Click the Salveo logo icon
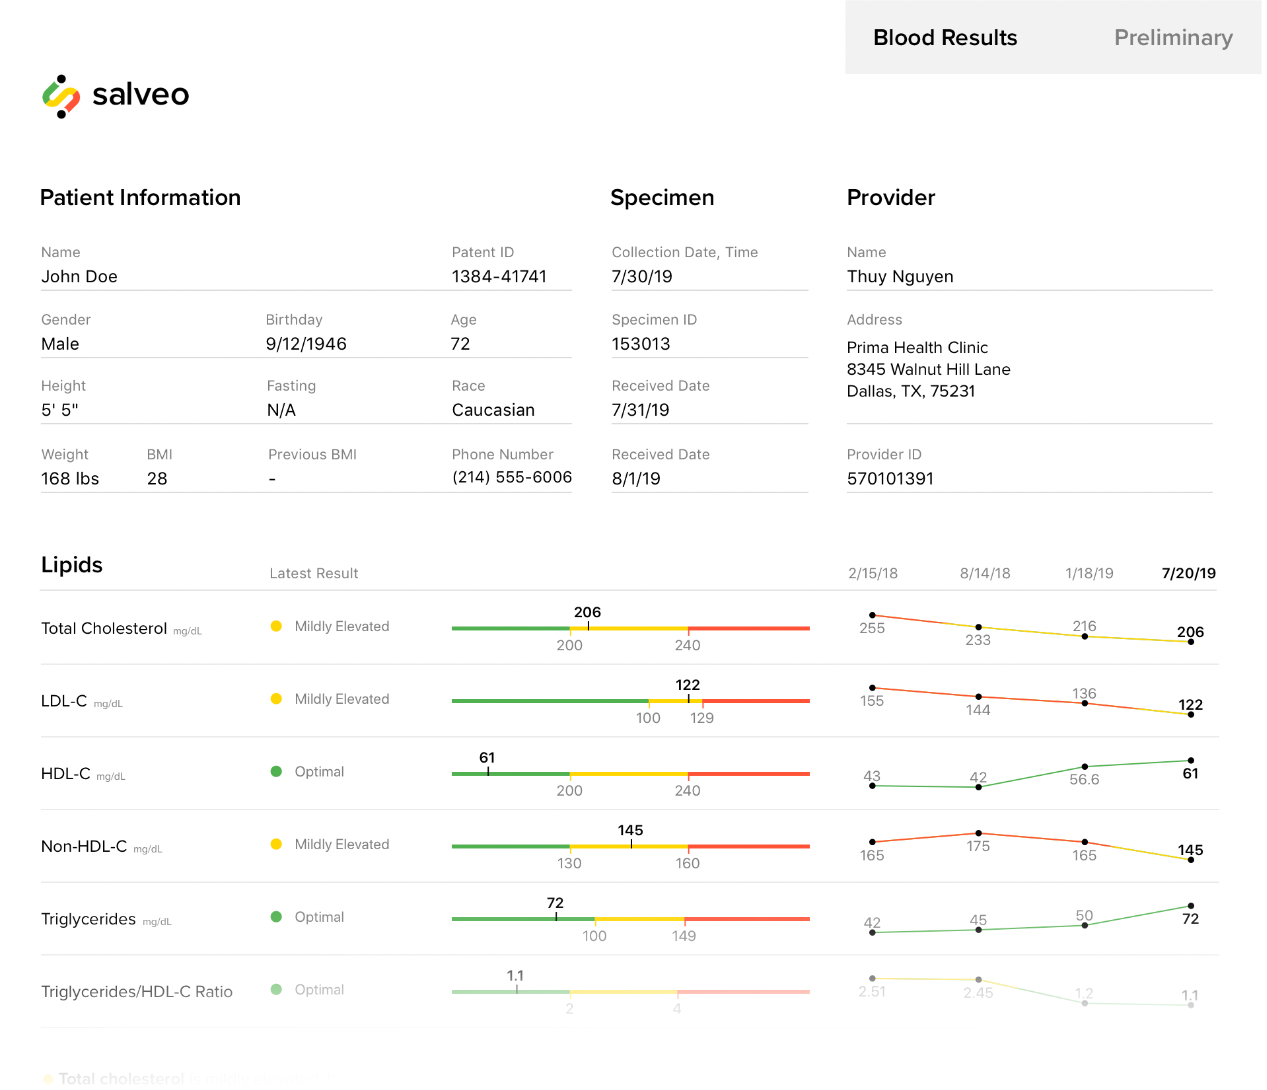Viewport: 1267px width, 1090px height. coord(61,96)
